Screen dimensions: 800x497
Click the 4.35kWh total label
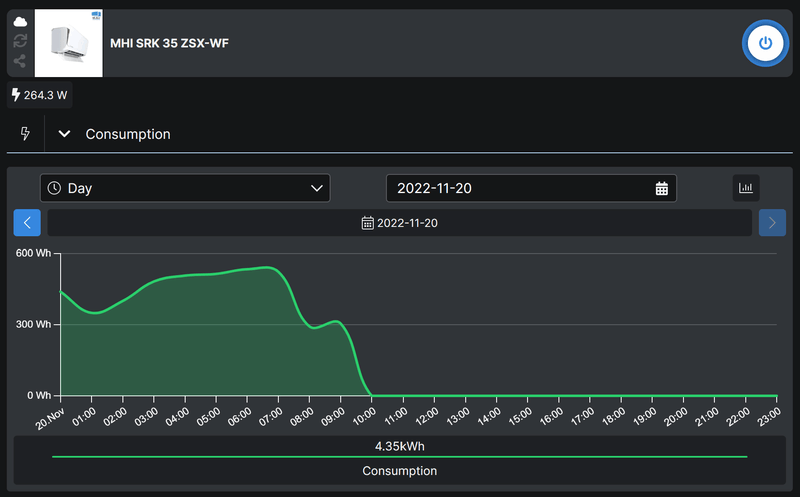(399, 445)
